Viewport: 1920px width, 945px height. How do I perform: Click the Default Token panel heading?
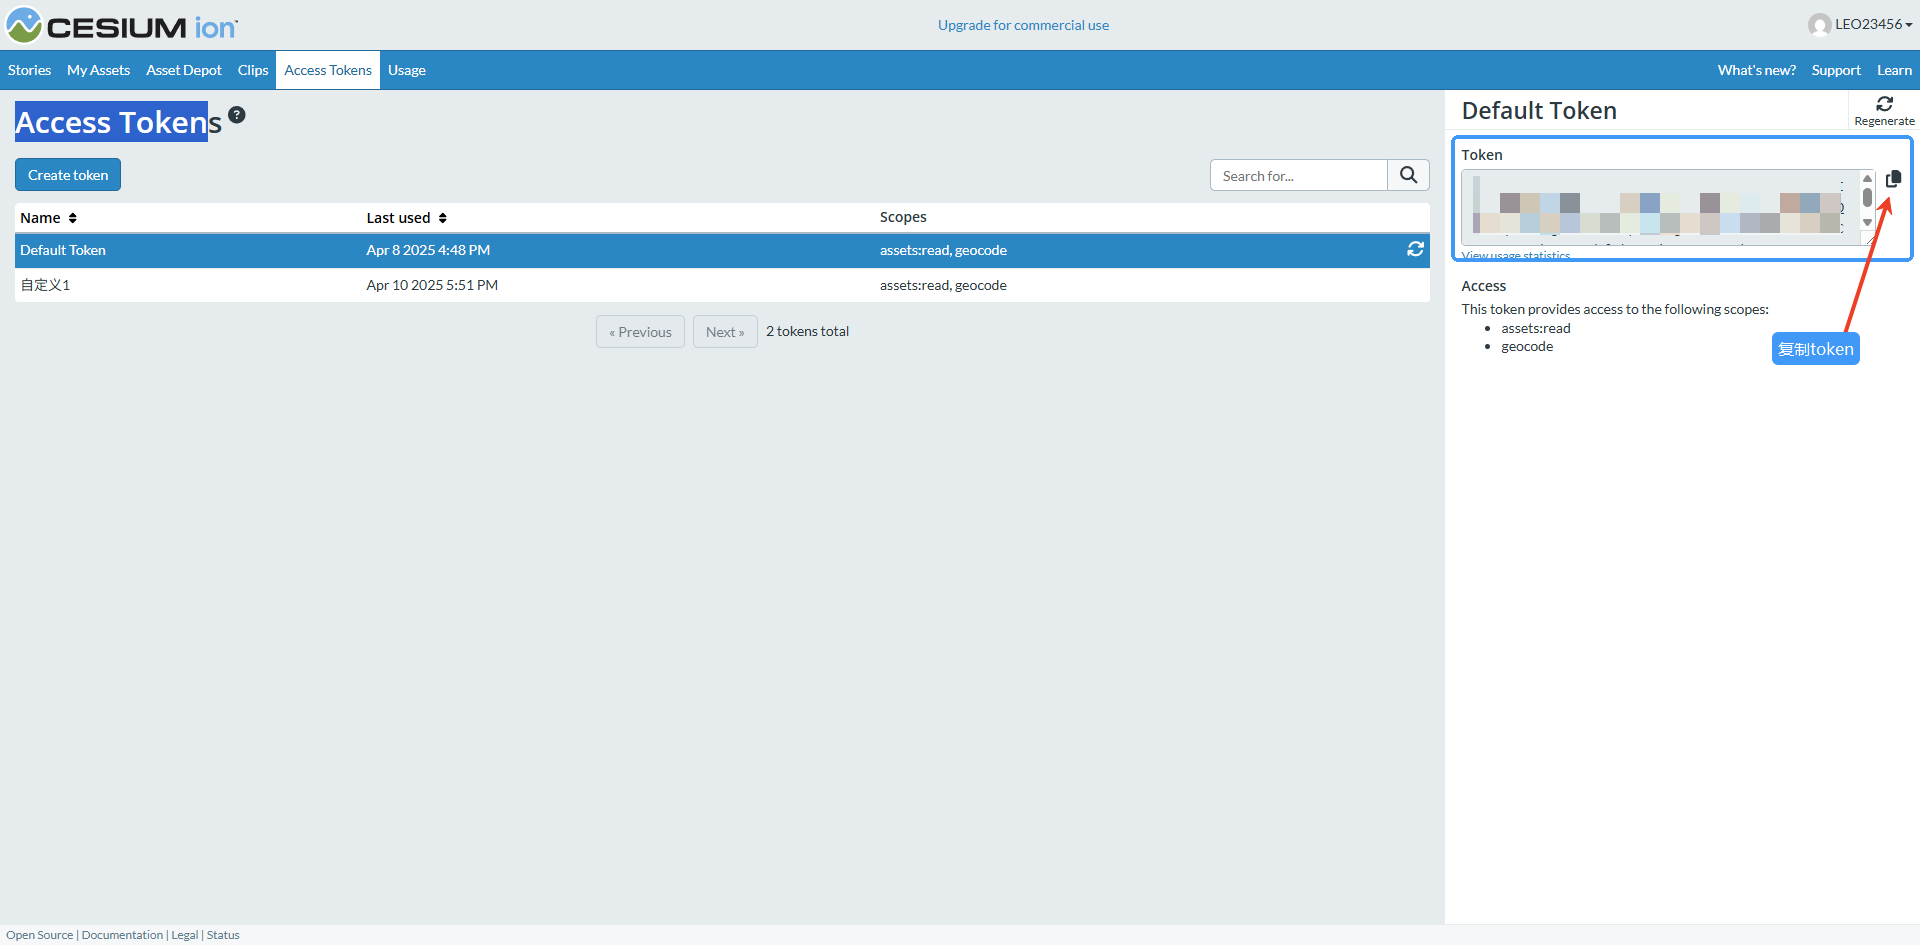pyautogui.click(x=1539, y=111)
